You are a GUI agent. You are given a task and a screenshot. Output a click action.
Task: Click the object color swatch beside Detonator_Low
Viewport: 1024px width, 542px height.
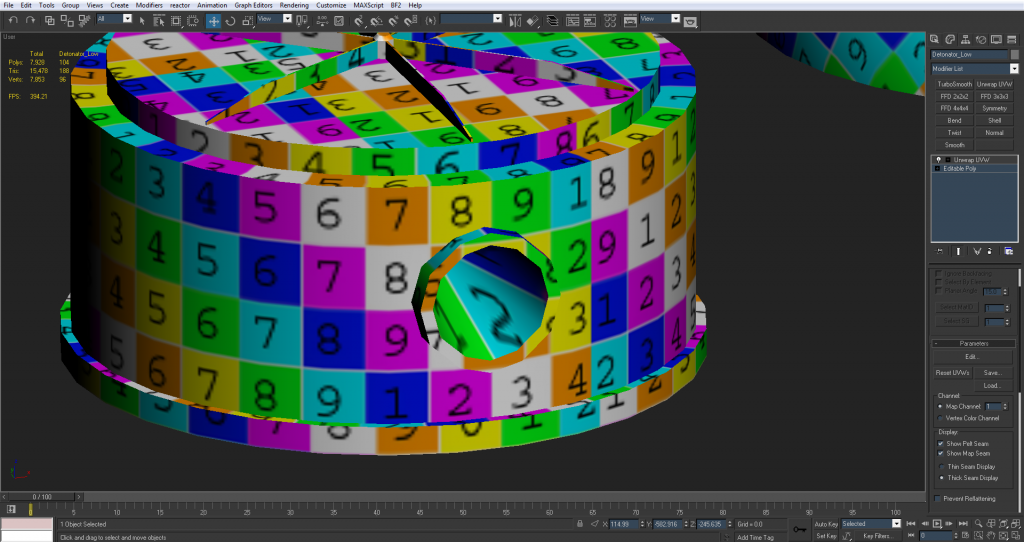[x=1014, y=54]
